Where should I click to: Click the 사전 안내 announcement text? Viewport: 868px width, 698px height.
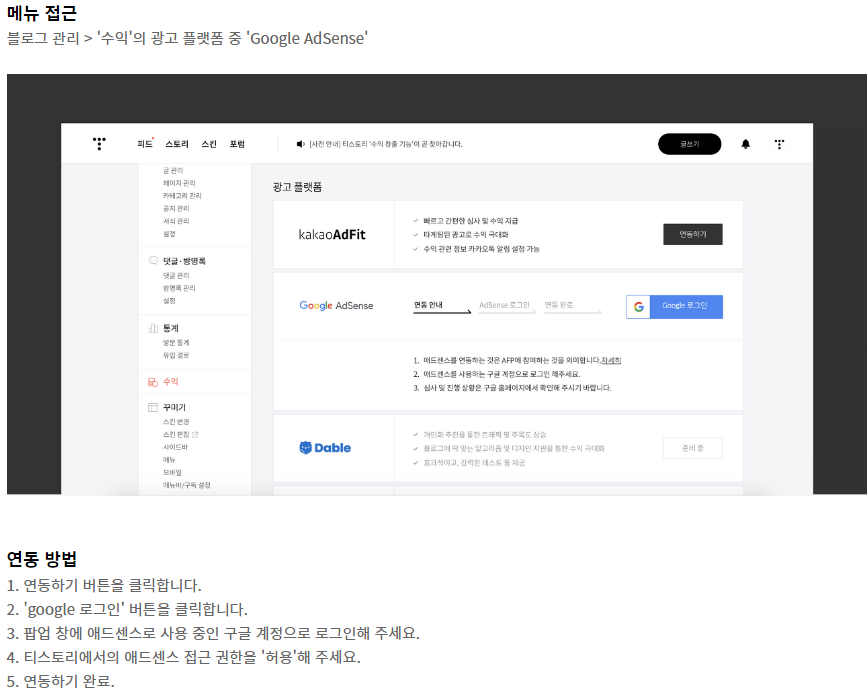(x=386, y=144)
